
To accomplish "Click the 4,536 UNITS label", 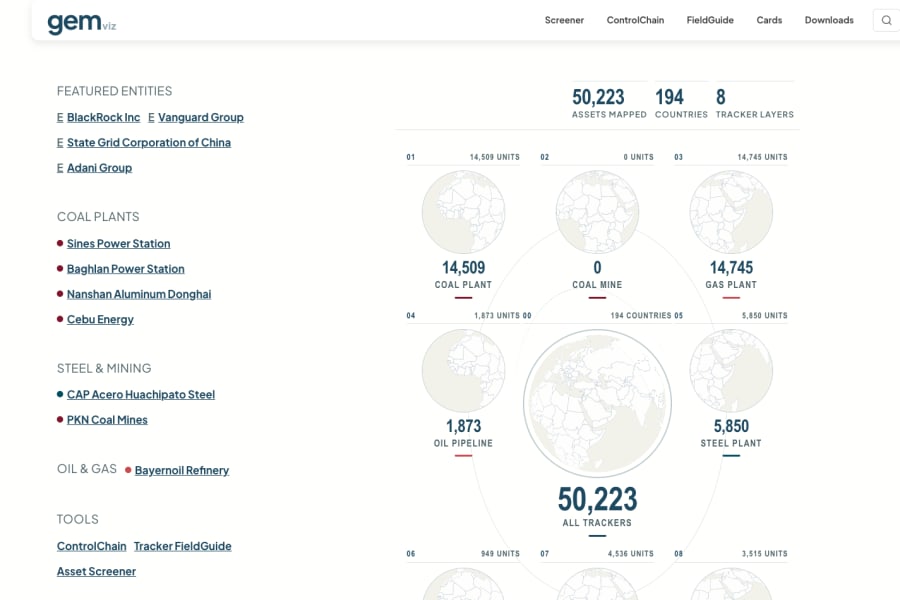I will click(x=630, y=554).
